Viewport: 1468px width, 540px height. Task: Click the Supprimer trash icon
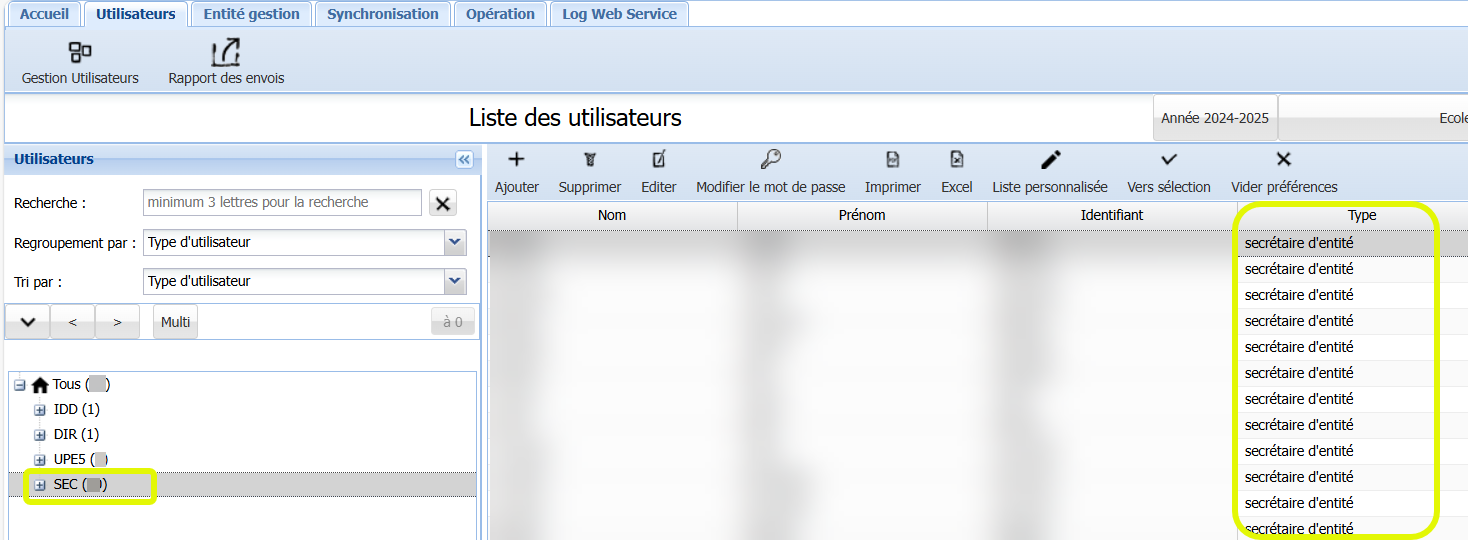pos(589,160)
